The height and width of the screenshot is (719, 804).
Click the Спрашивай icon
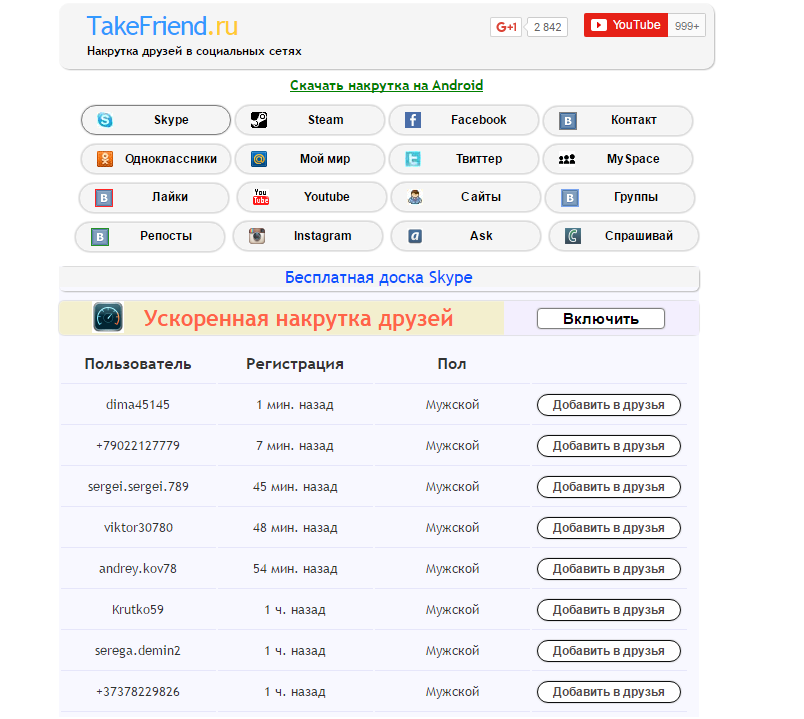[x=573, y=236]
